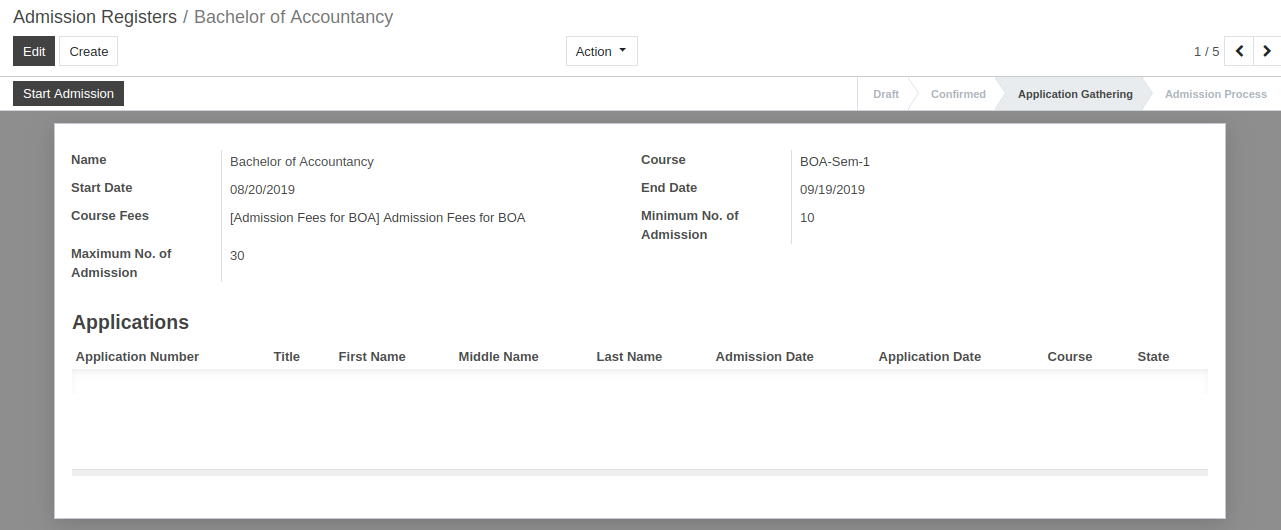Viewport: 1281px width, 530px height.
Task: Click Minimum No. of Admission label
Action: click(690, 225)
